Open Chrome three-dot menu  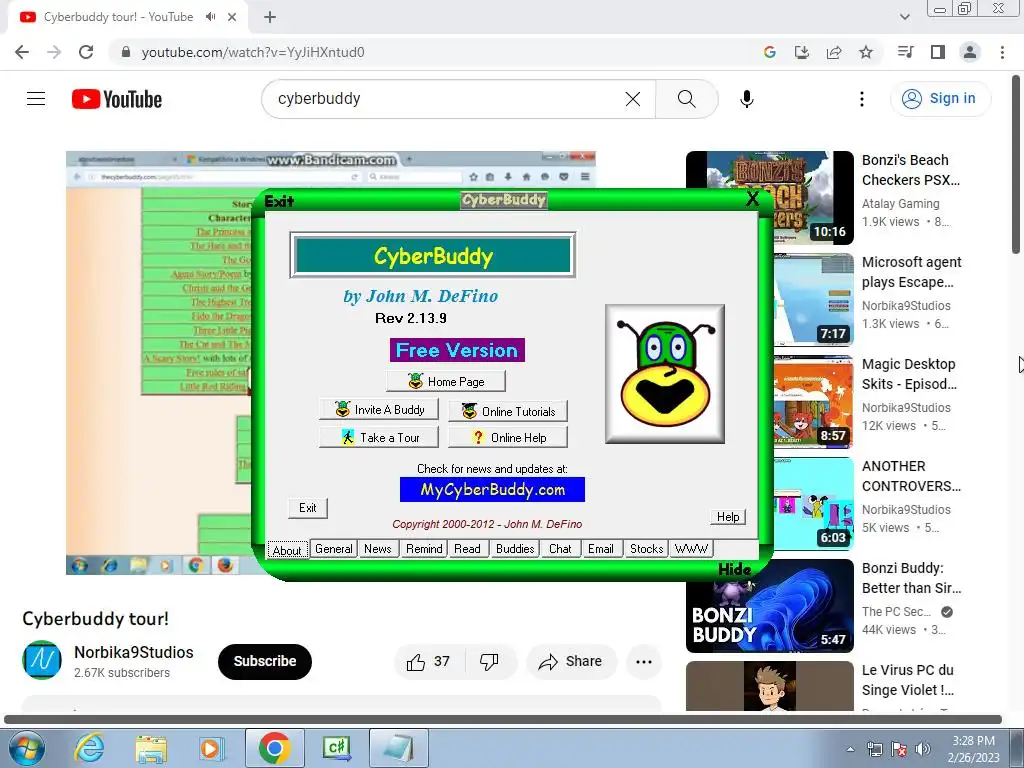click(x=1002, y=52)
